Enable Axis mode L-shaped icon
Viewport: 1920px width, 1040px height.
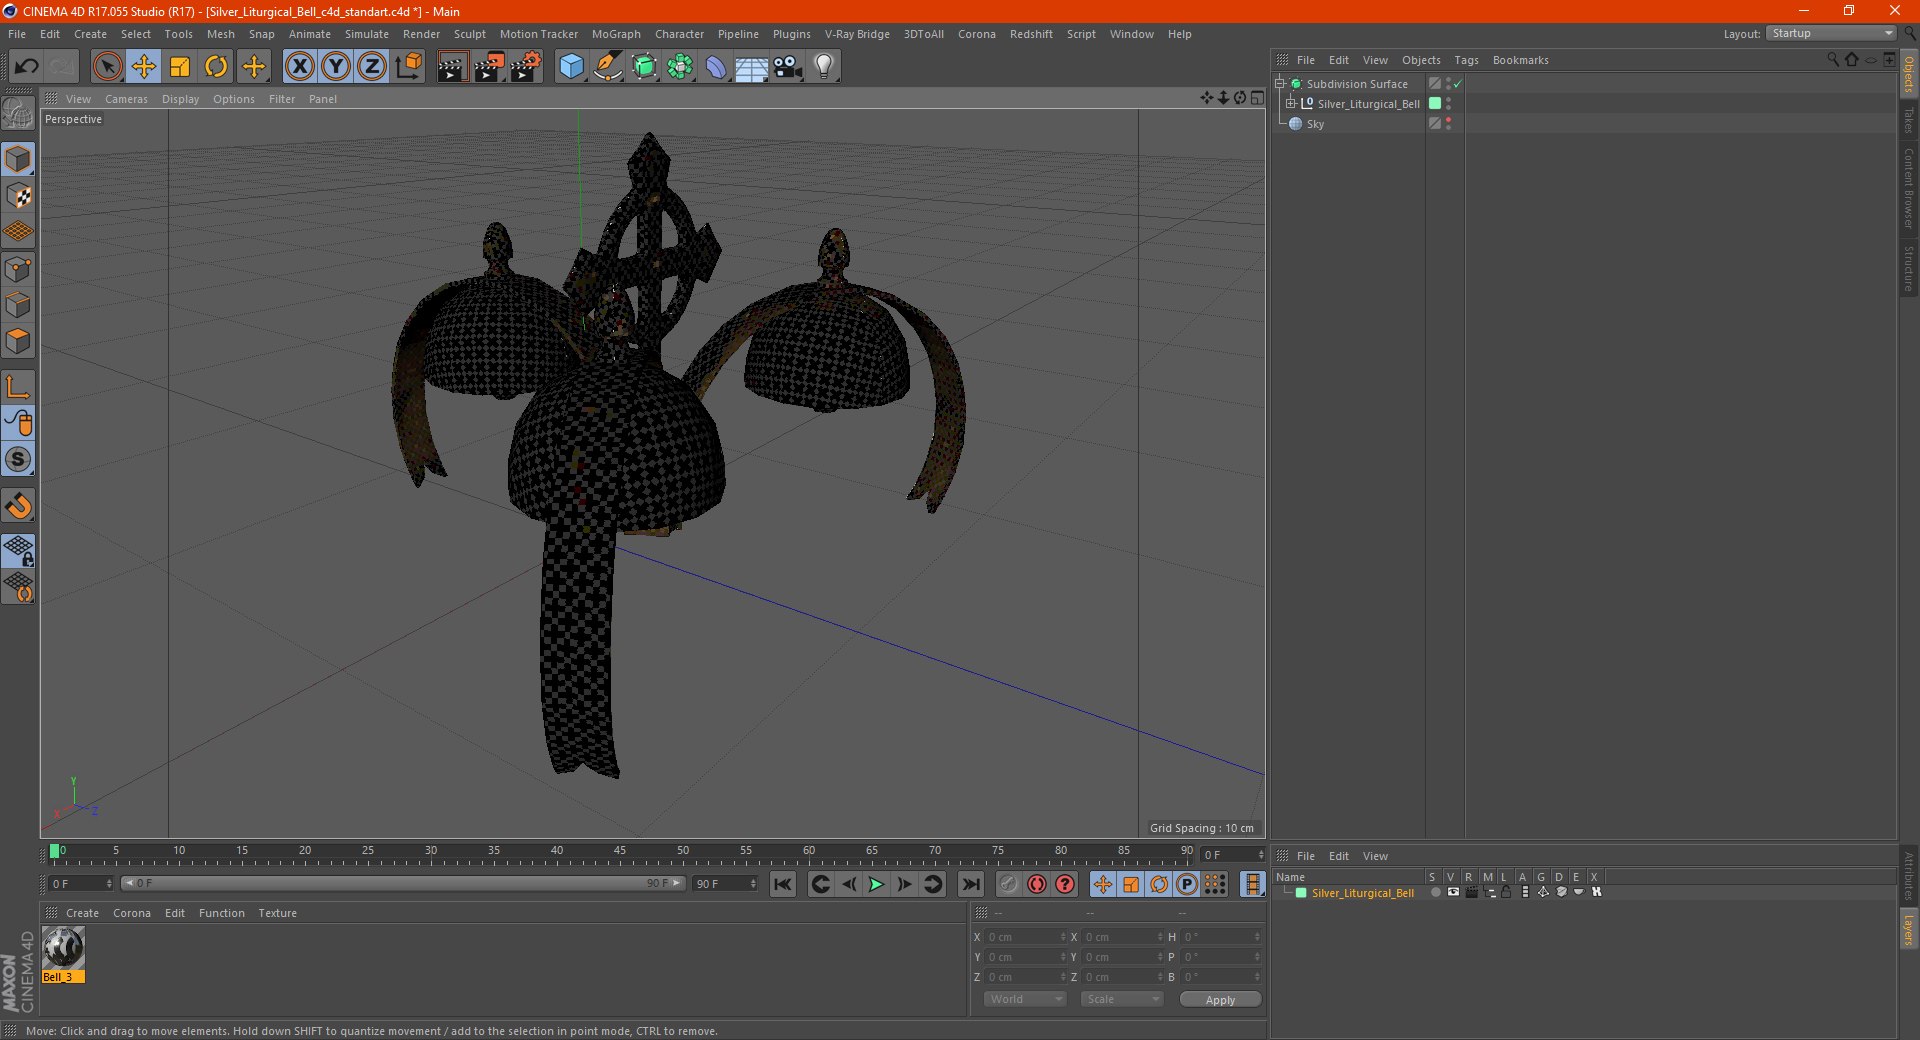[x=18, y=387]
